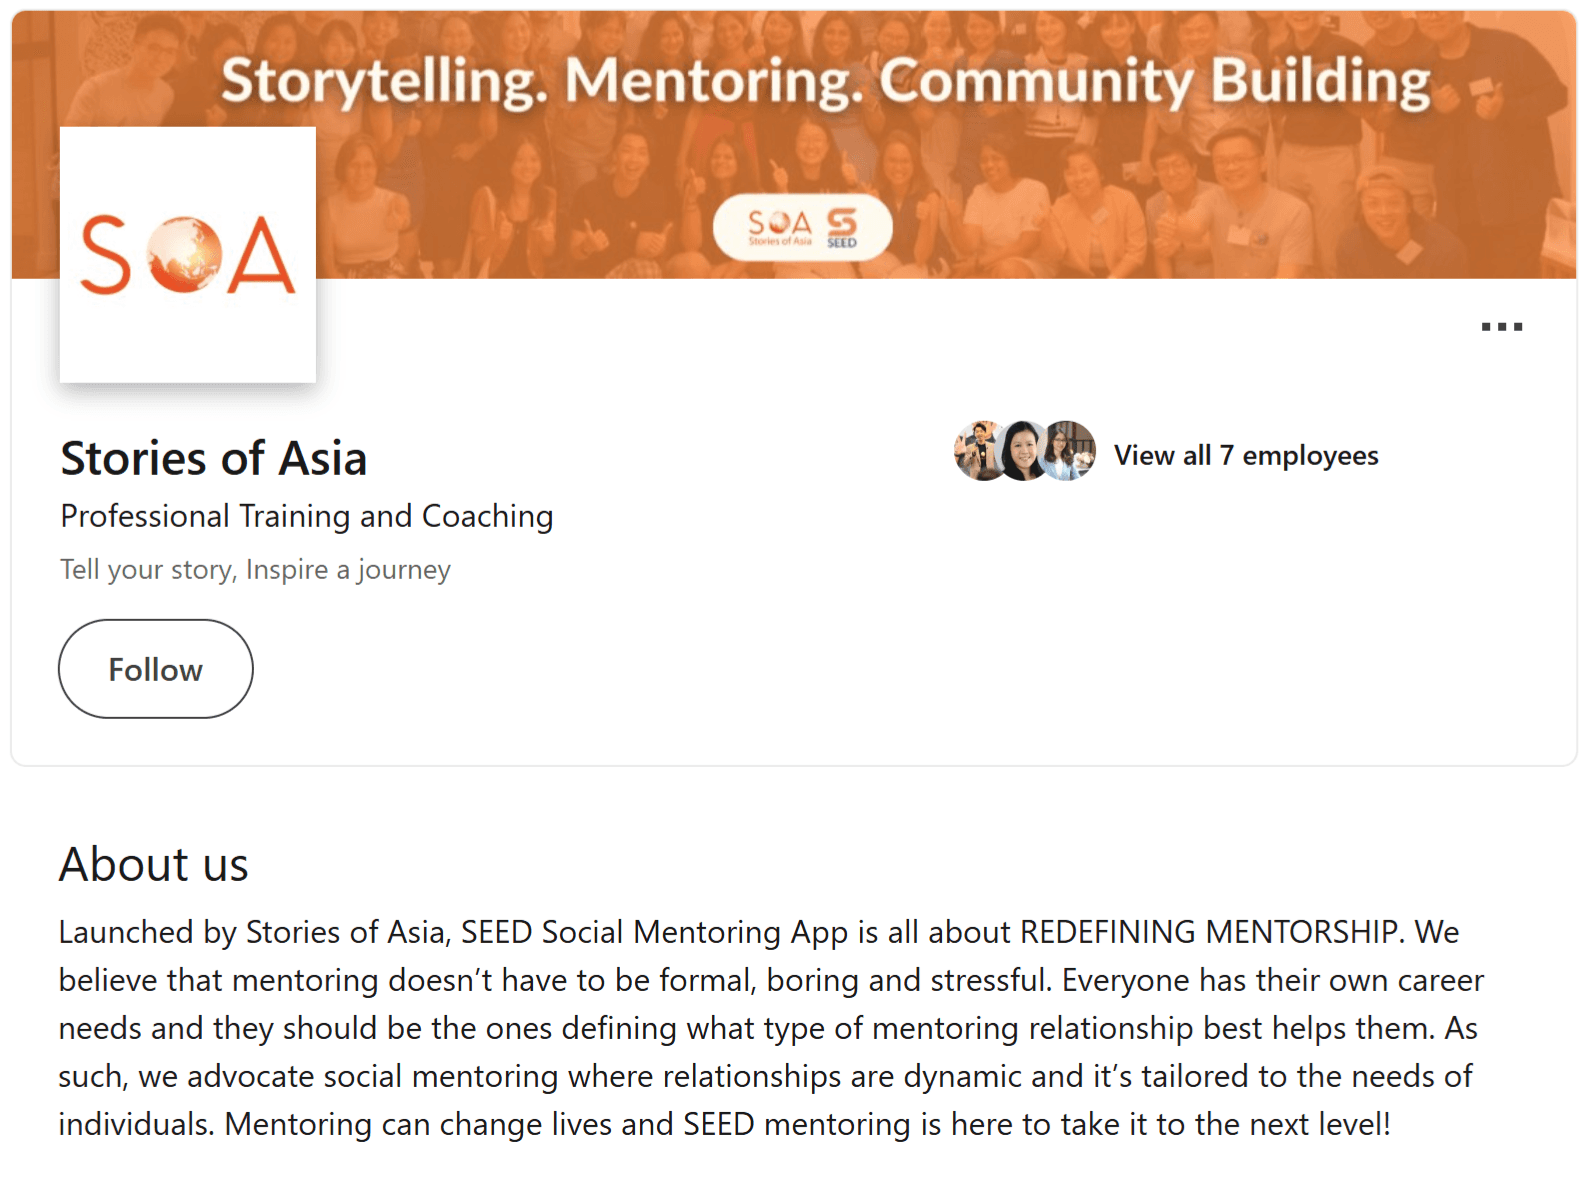Click the globe inside the SOA logo
Image resolution: width=1592 pixels, height=1194 pixels.
(x=184, y=254)
